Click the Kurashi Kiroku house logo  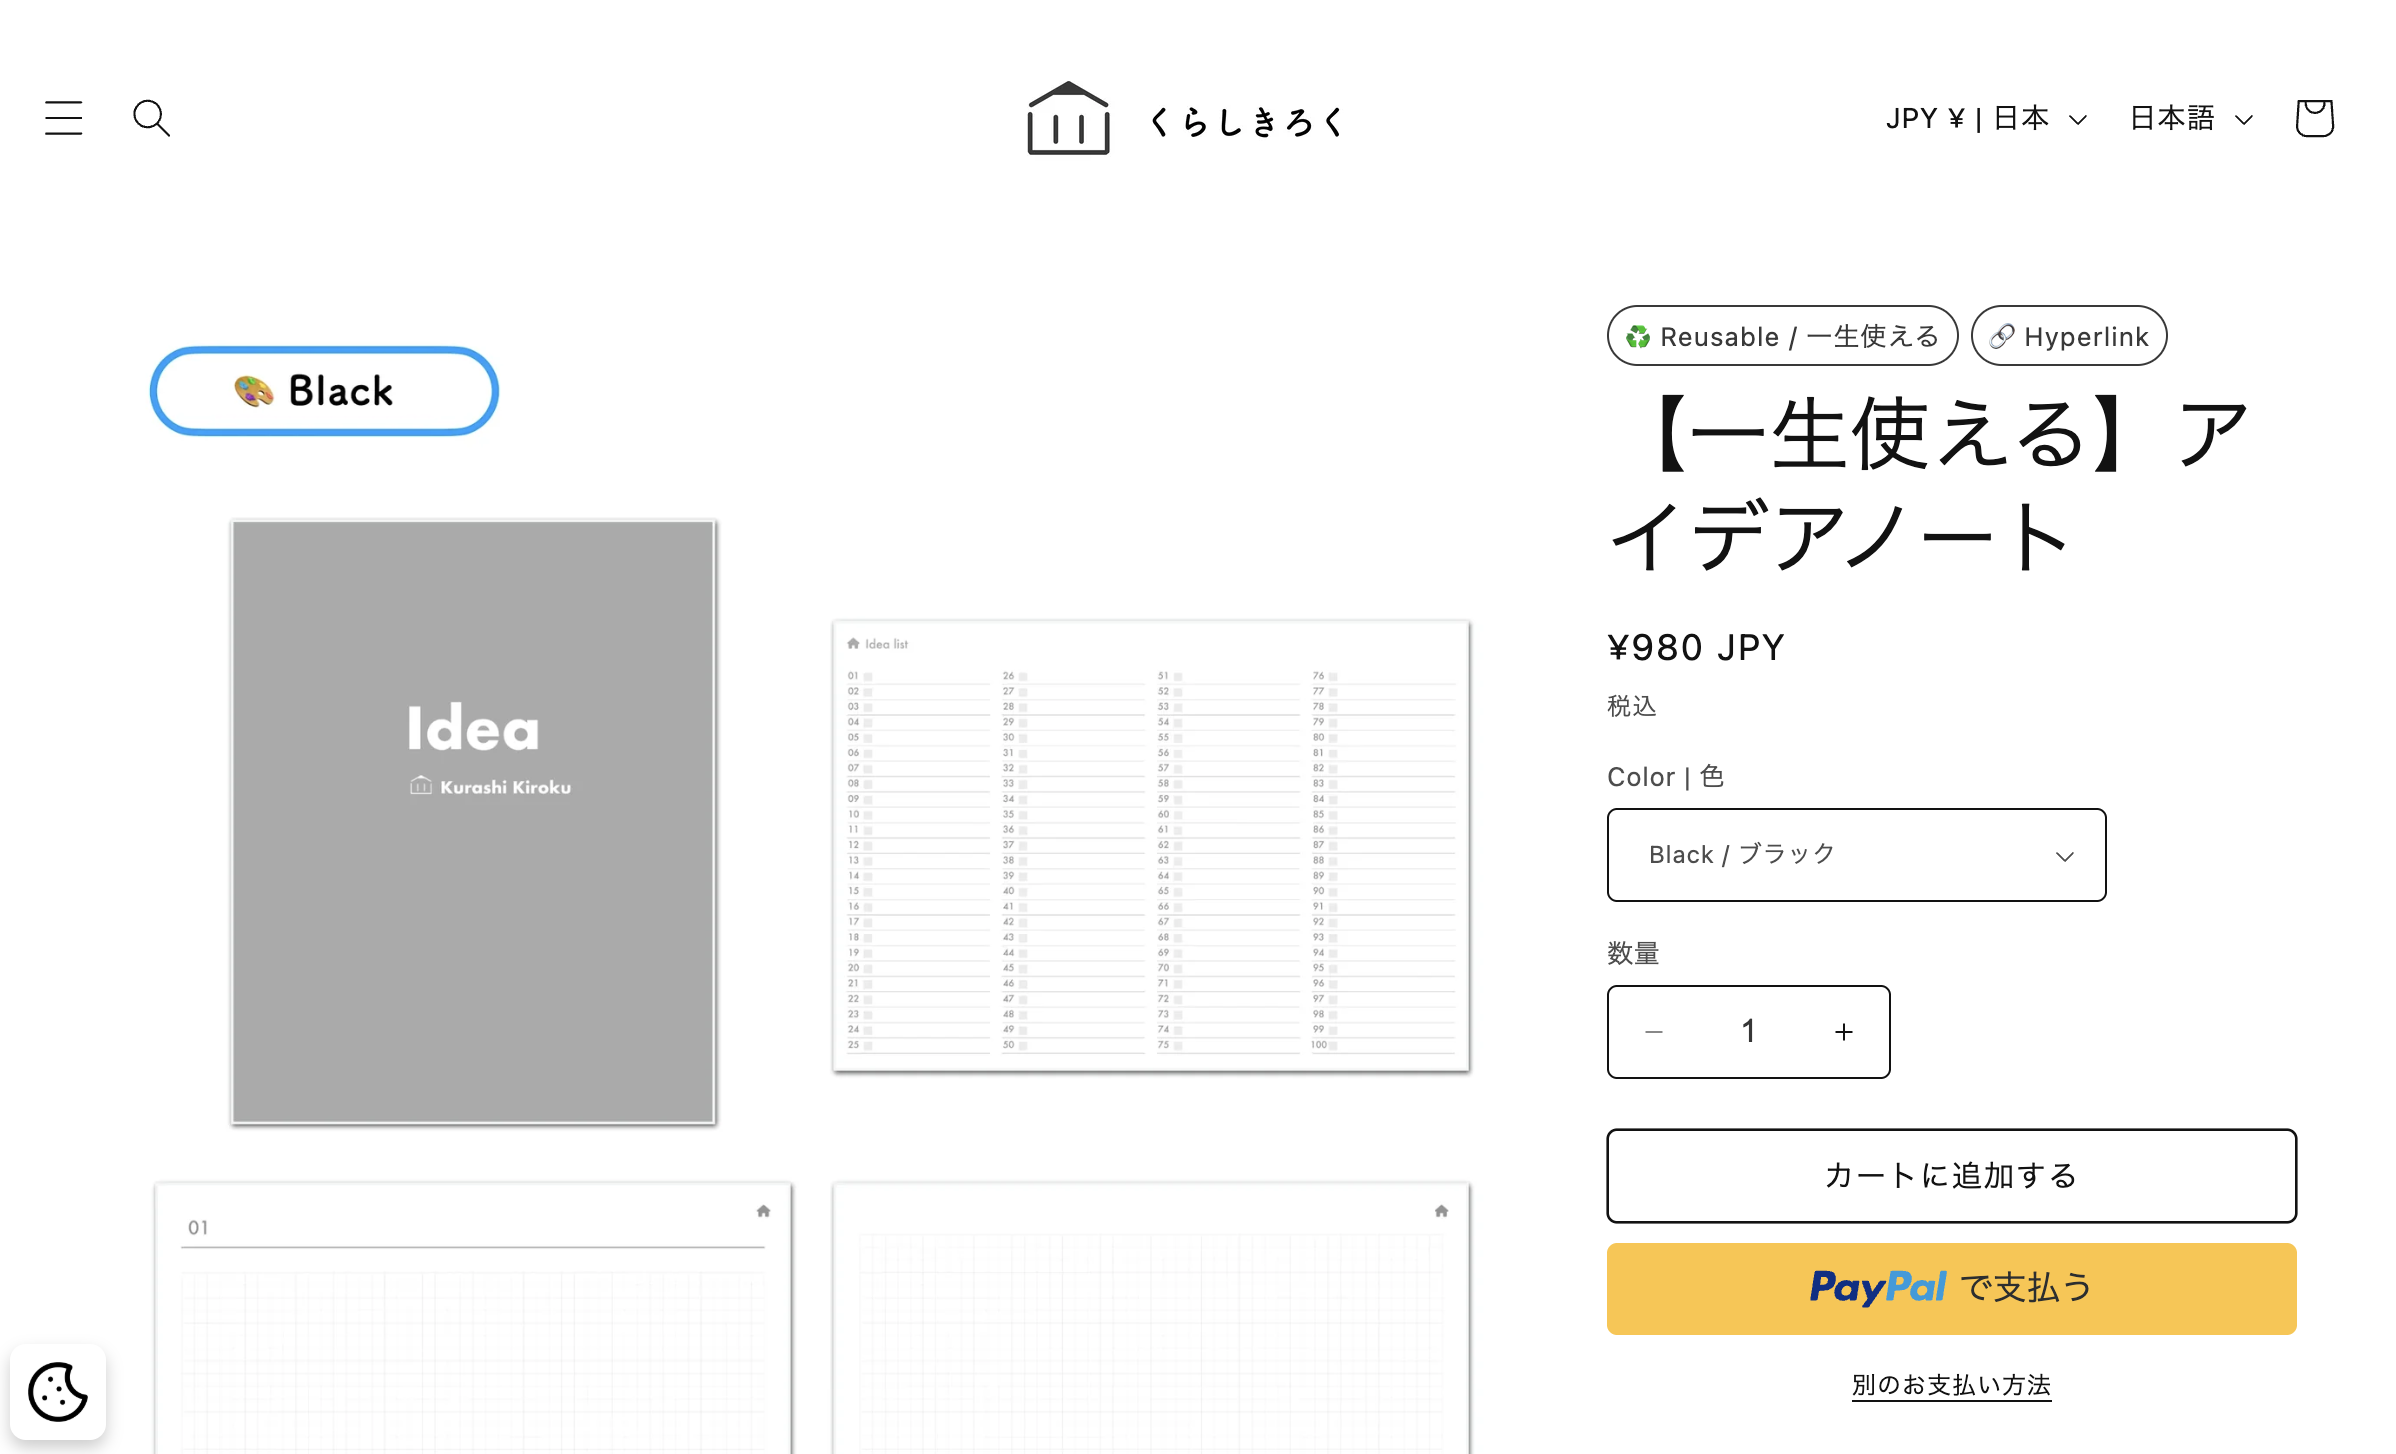pos(1068,119)
